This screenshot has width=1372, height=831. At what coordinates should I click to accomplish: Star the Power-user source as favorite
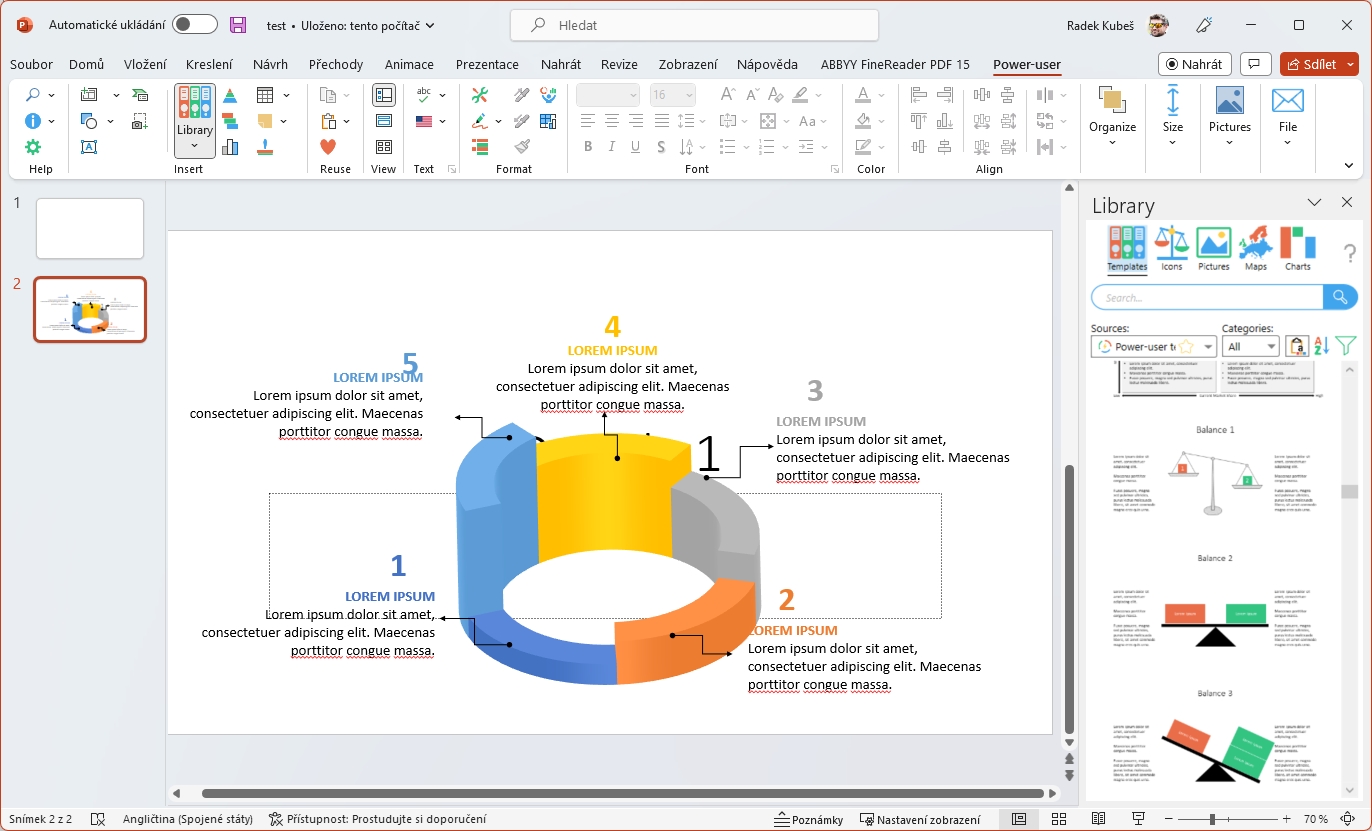tap(1186, 346)
